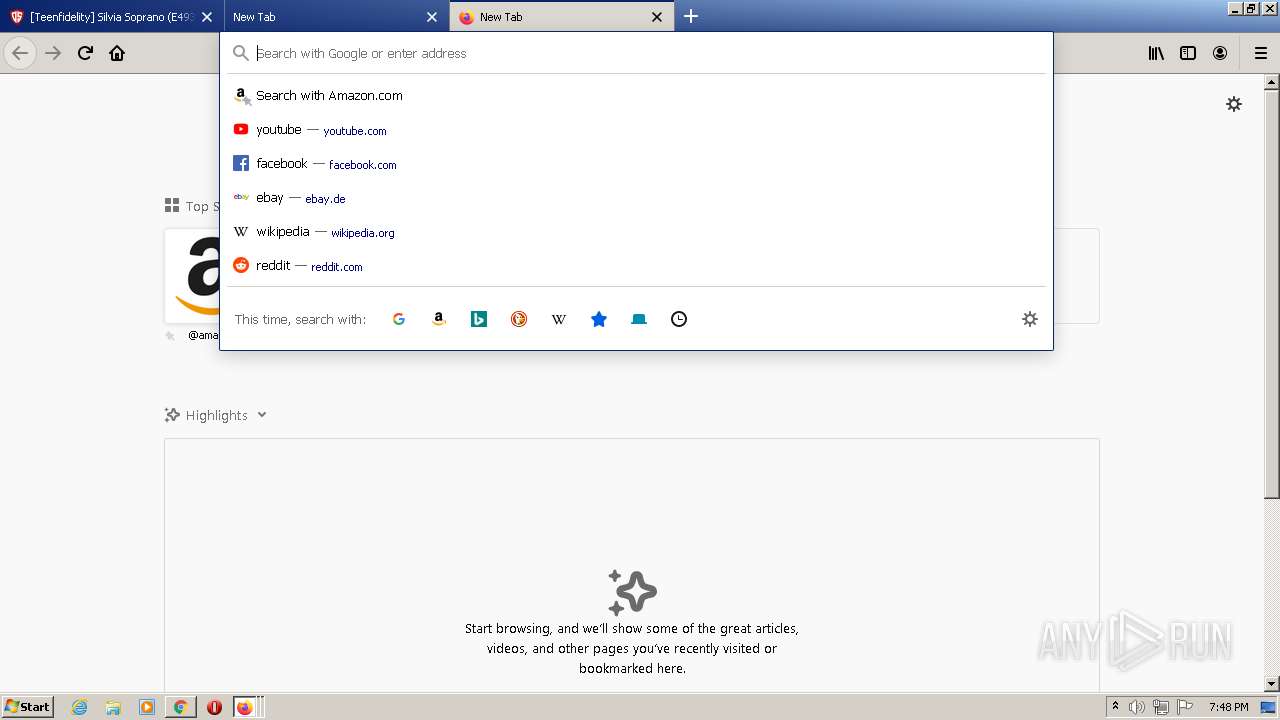Viewport: 1280px width, 720px height.
Task: Collapse the Highlights section chevron
Action: pos(262,415)
